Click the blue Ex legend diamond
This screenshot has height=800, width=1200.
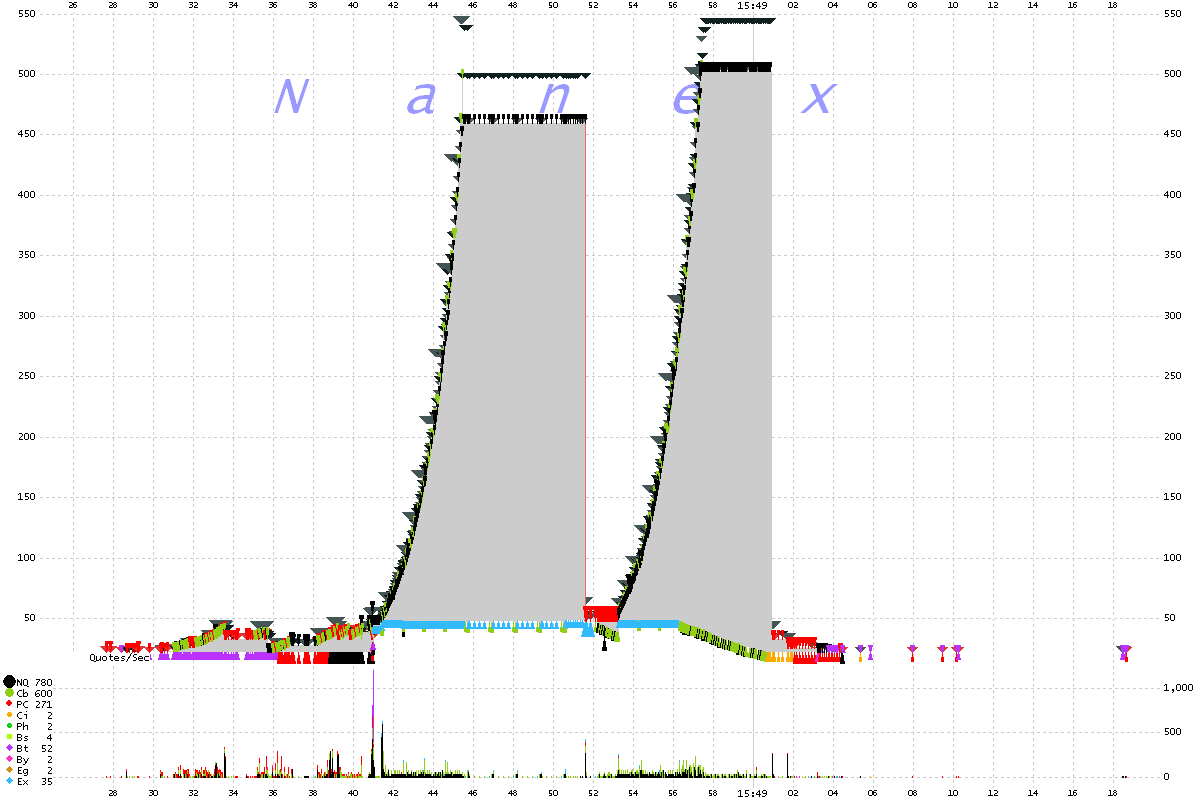point(9,781)
